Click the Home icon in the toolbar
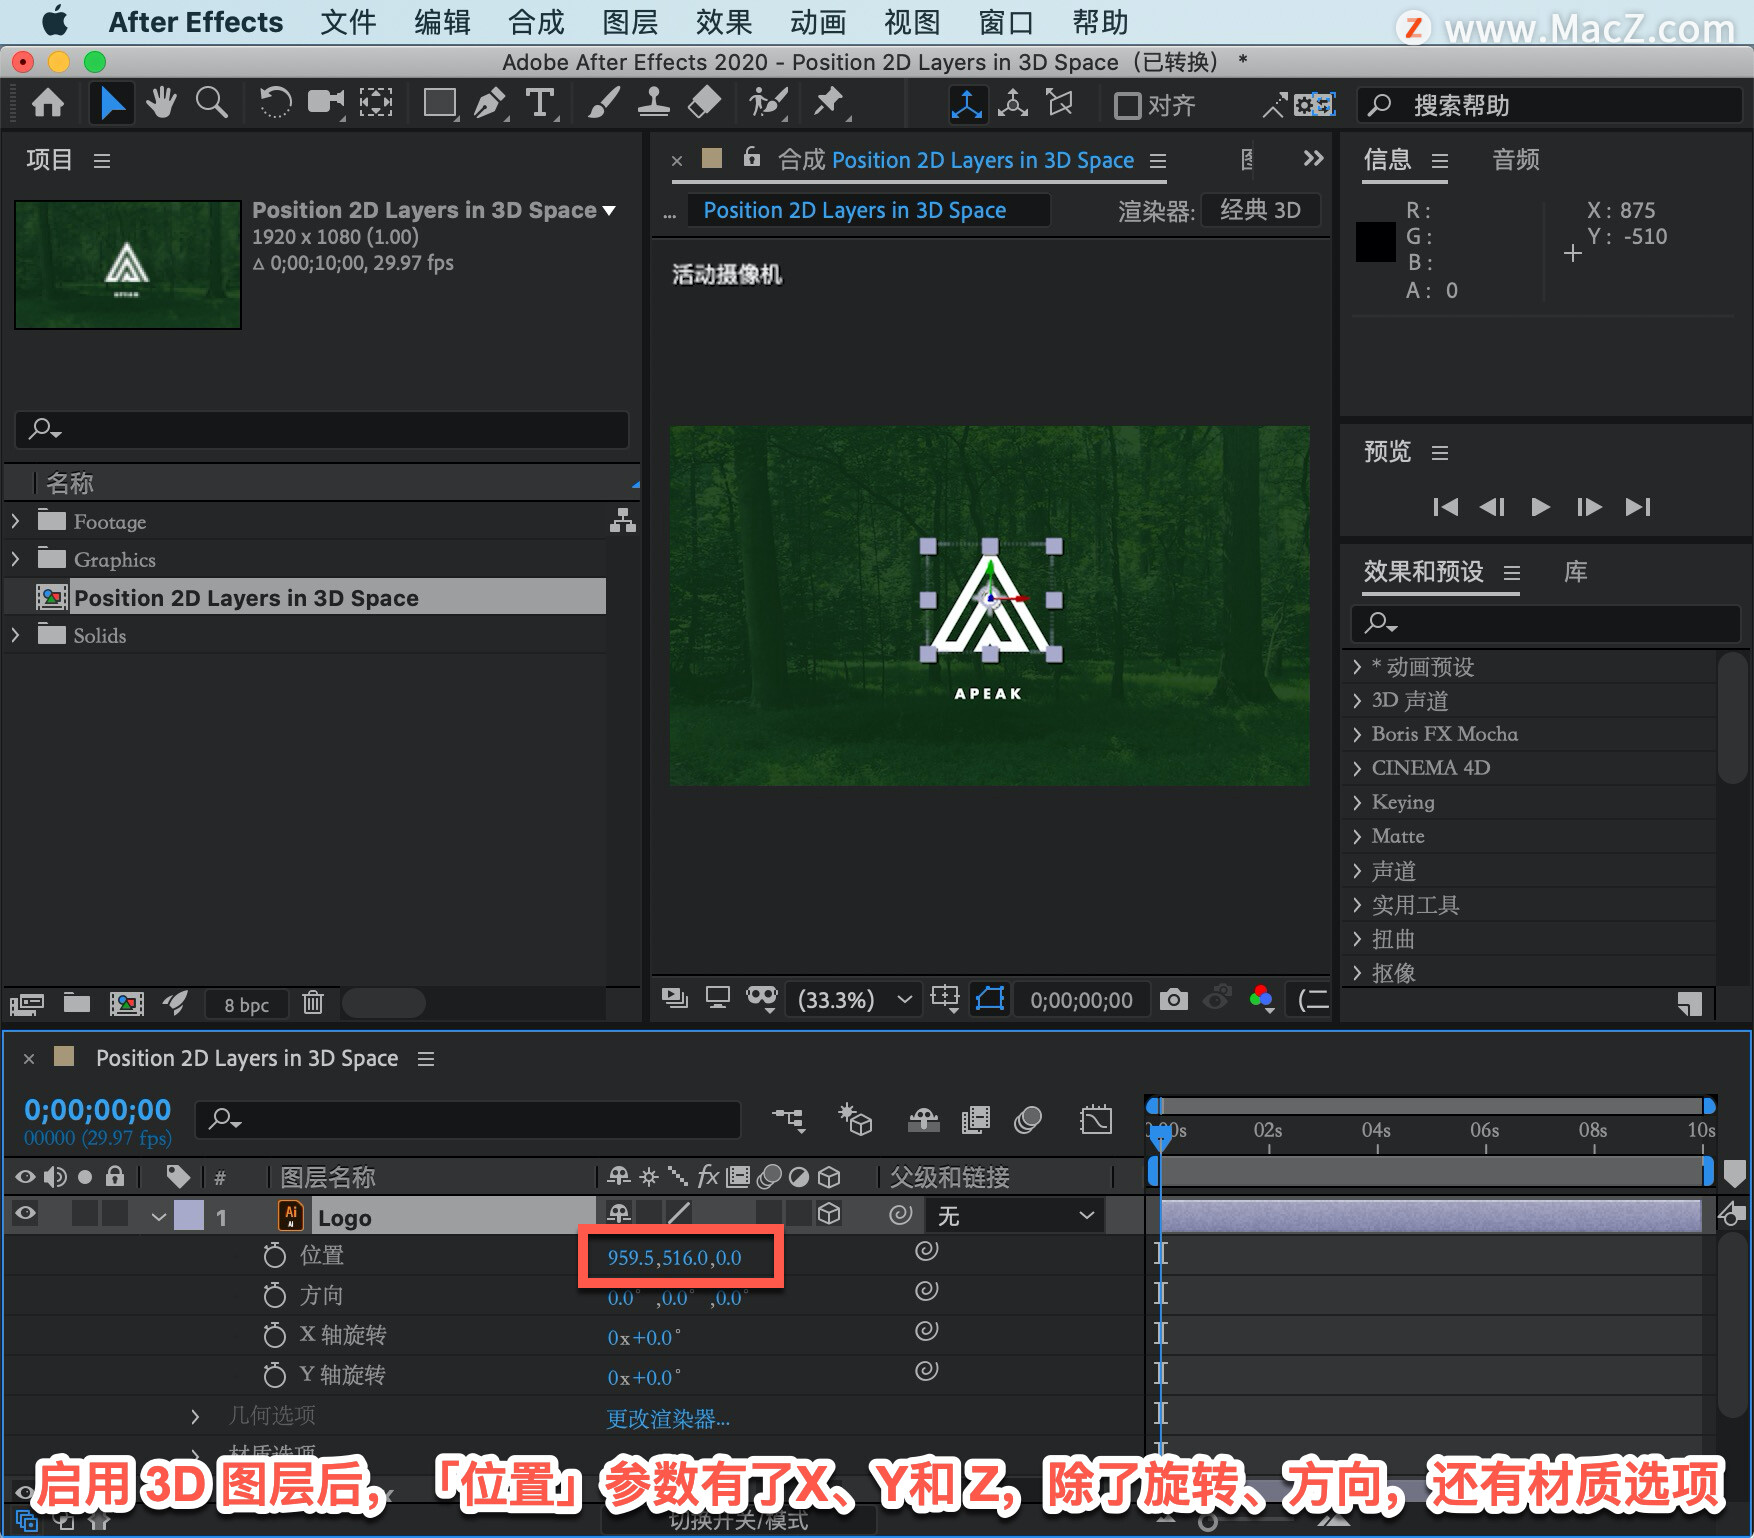Screen dimensions: 1754x1538 click(48, 103)
